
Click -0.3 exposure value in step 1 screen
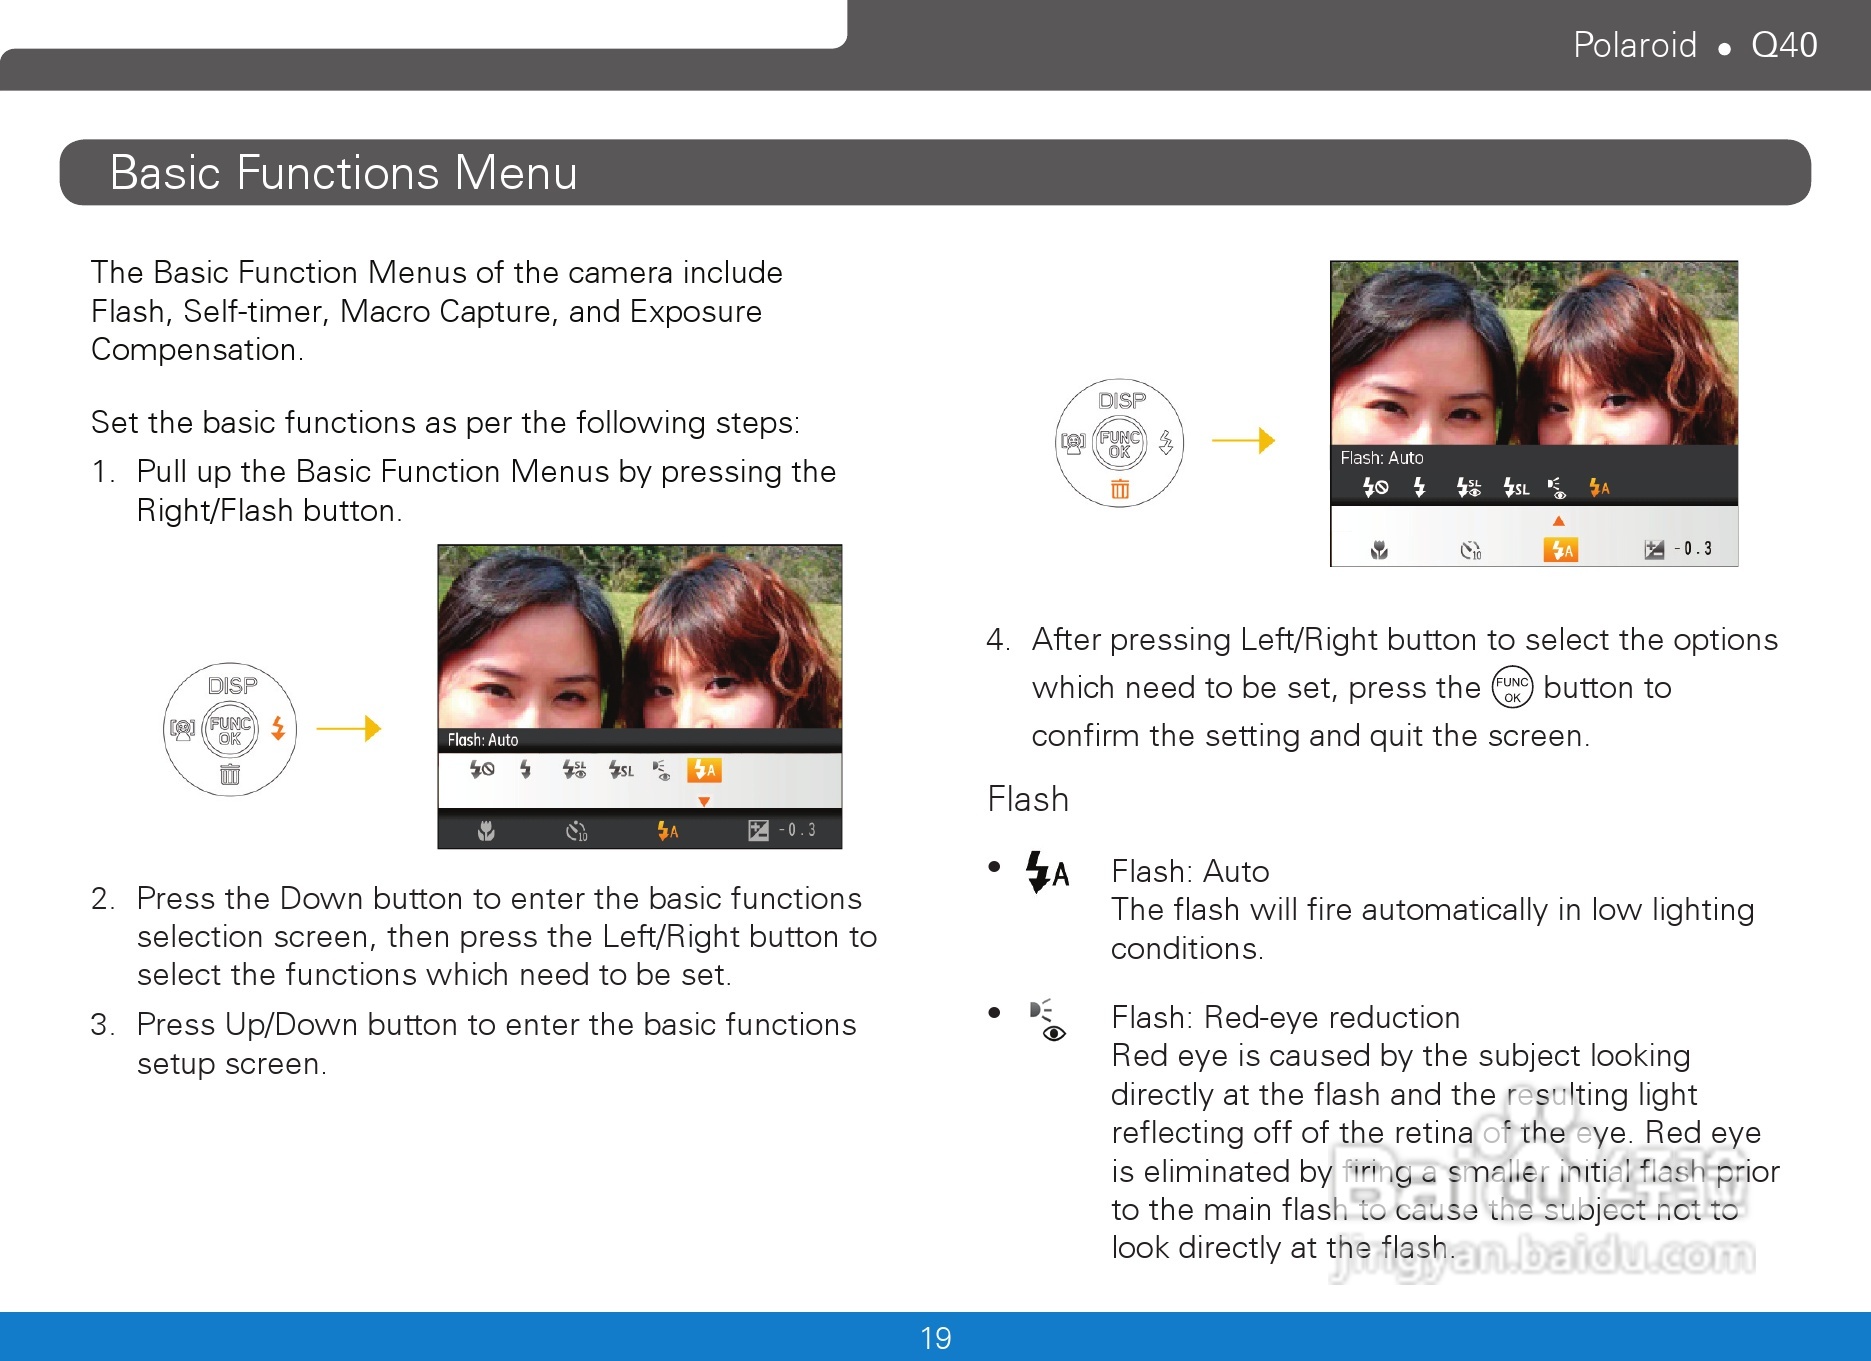pos(797,830)
